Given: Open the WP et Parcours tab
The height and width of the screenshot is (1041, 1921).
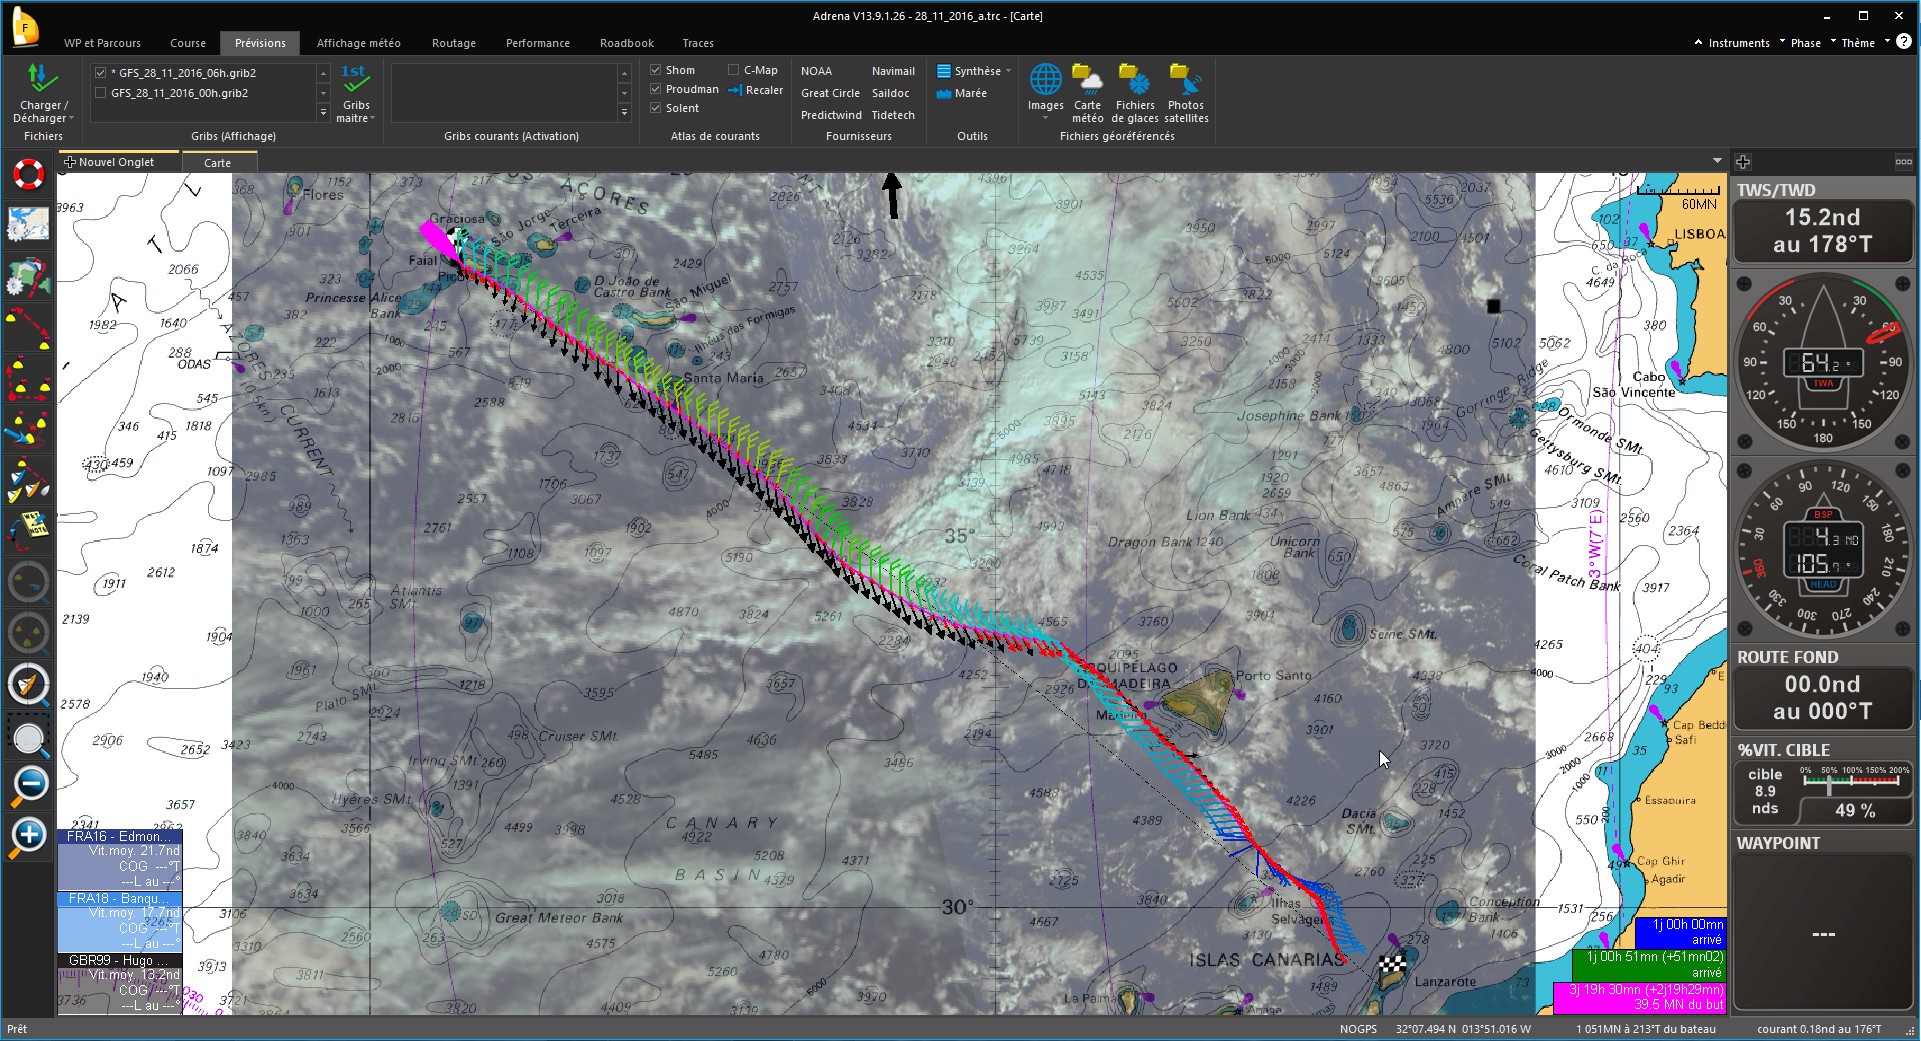Looking at the screenshot, I should coord(102,43).
